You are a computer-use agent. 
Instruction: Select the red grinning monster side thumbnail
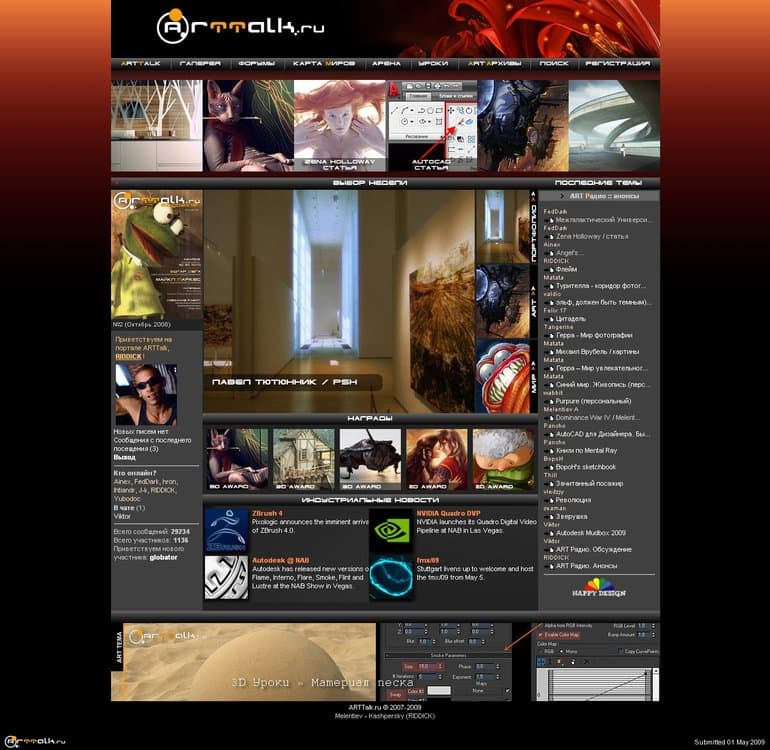click(502, 376)
